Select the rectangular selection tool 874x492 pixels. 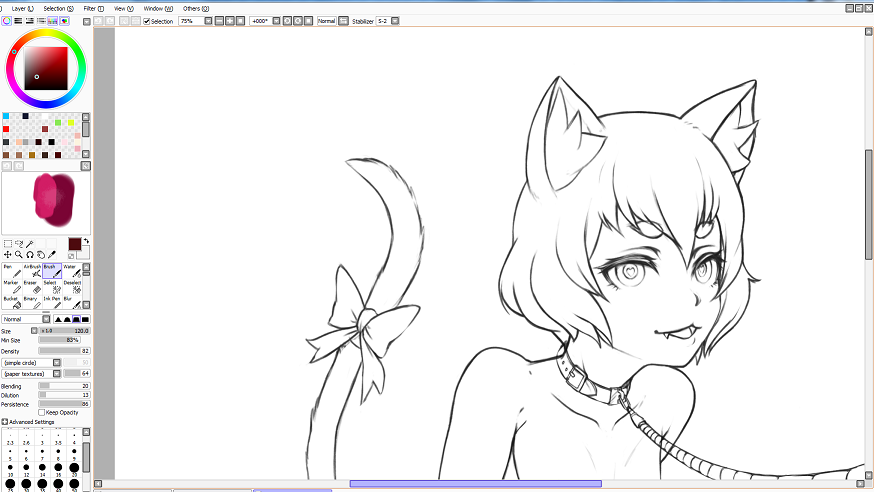click(8, 243)
